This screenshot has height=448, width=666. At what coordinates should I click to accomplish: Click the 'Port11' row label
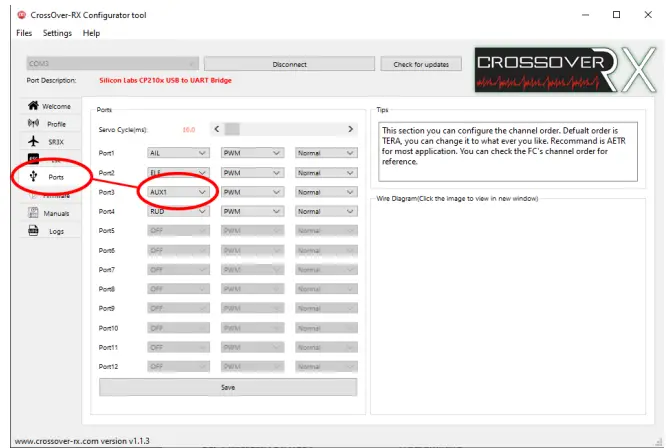tap(108, 347)
